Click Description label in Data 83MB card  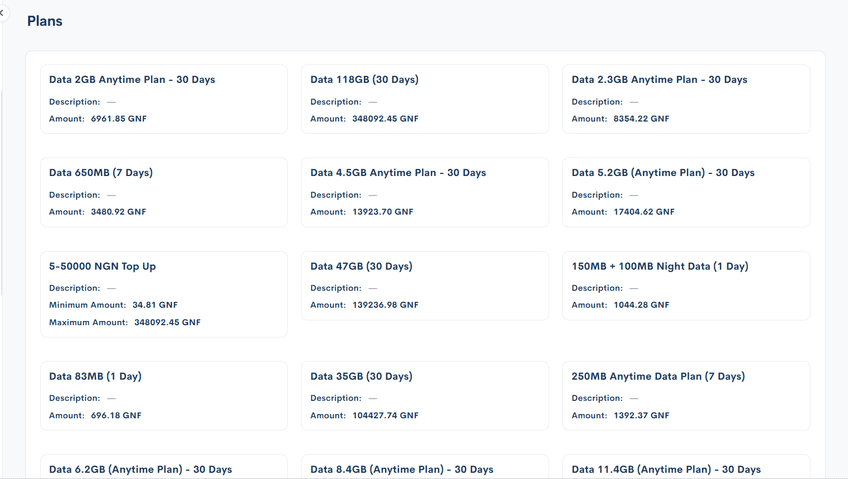click(x=75, y=398)
